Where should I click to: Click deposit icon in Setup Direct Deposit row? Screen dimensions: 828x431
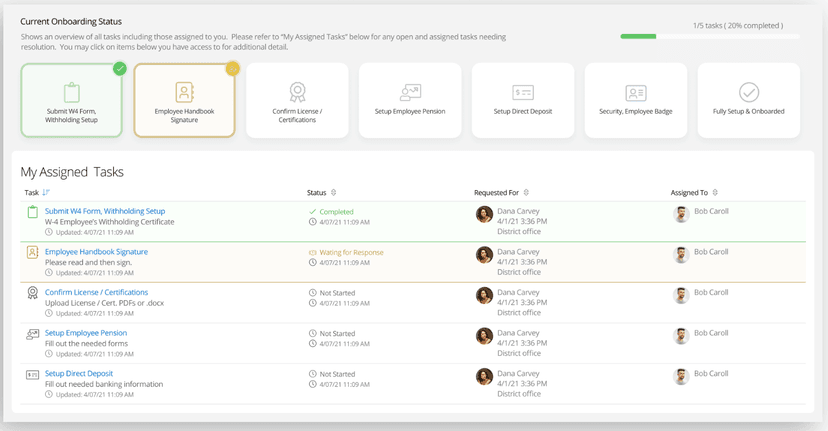[33, 374]
